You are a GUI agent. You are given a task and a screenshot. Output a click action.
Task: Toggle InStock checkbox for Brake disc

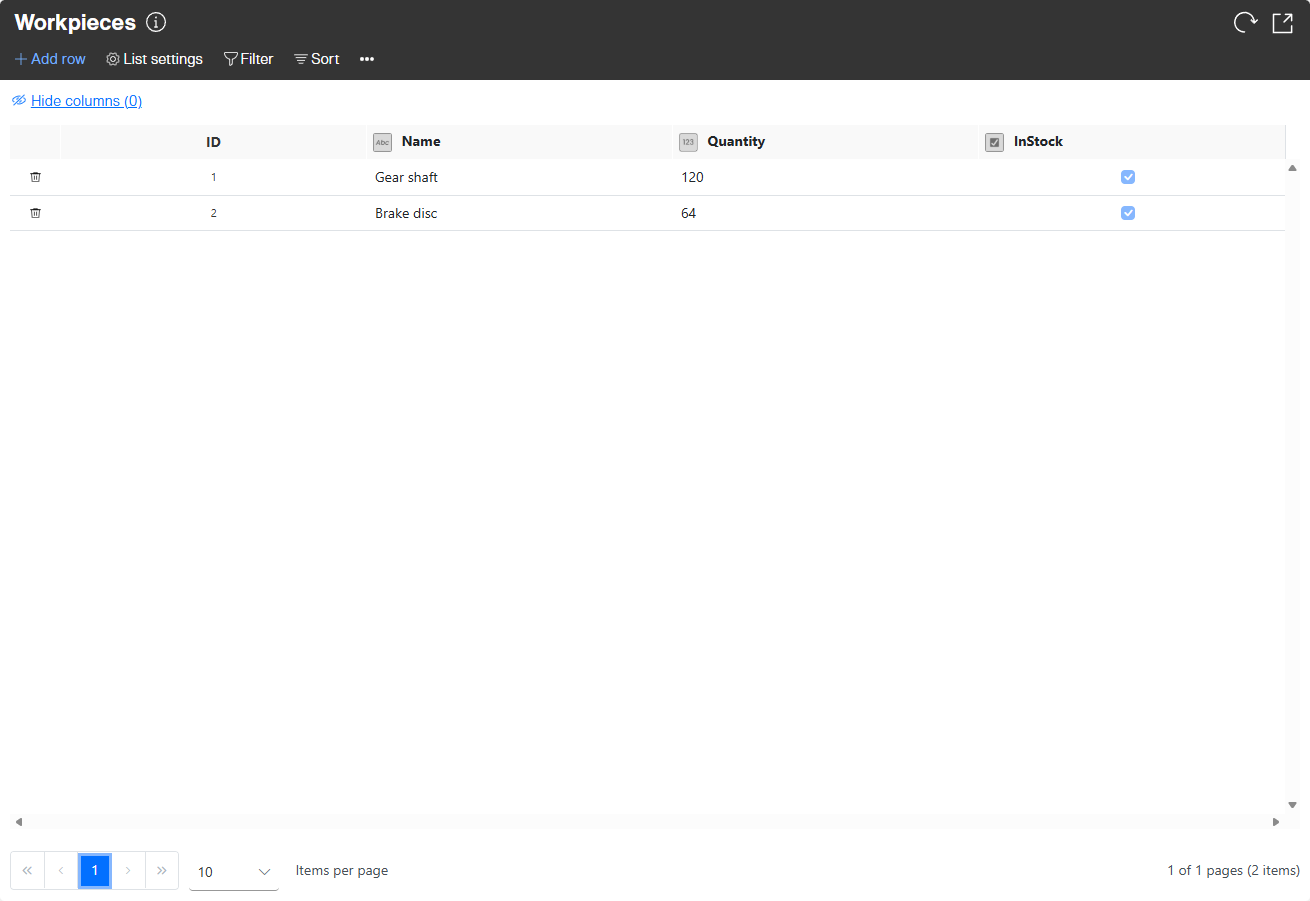click(1128, 213)
